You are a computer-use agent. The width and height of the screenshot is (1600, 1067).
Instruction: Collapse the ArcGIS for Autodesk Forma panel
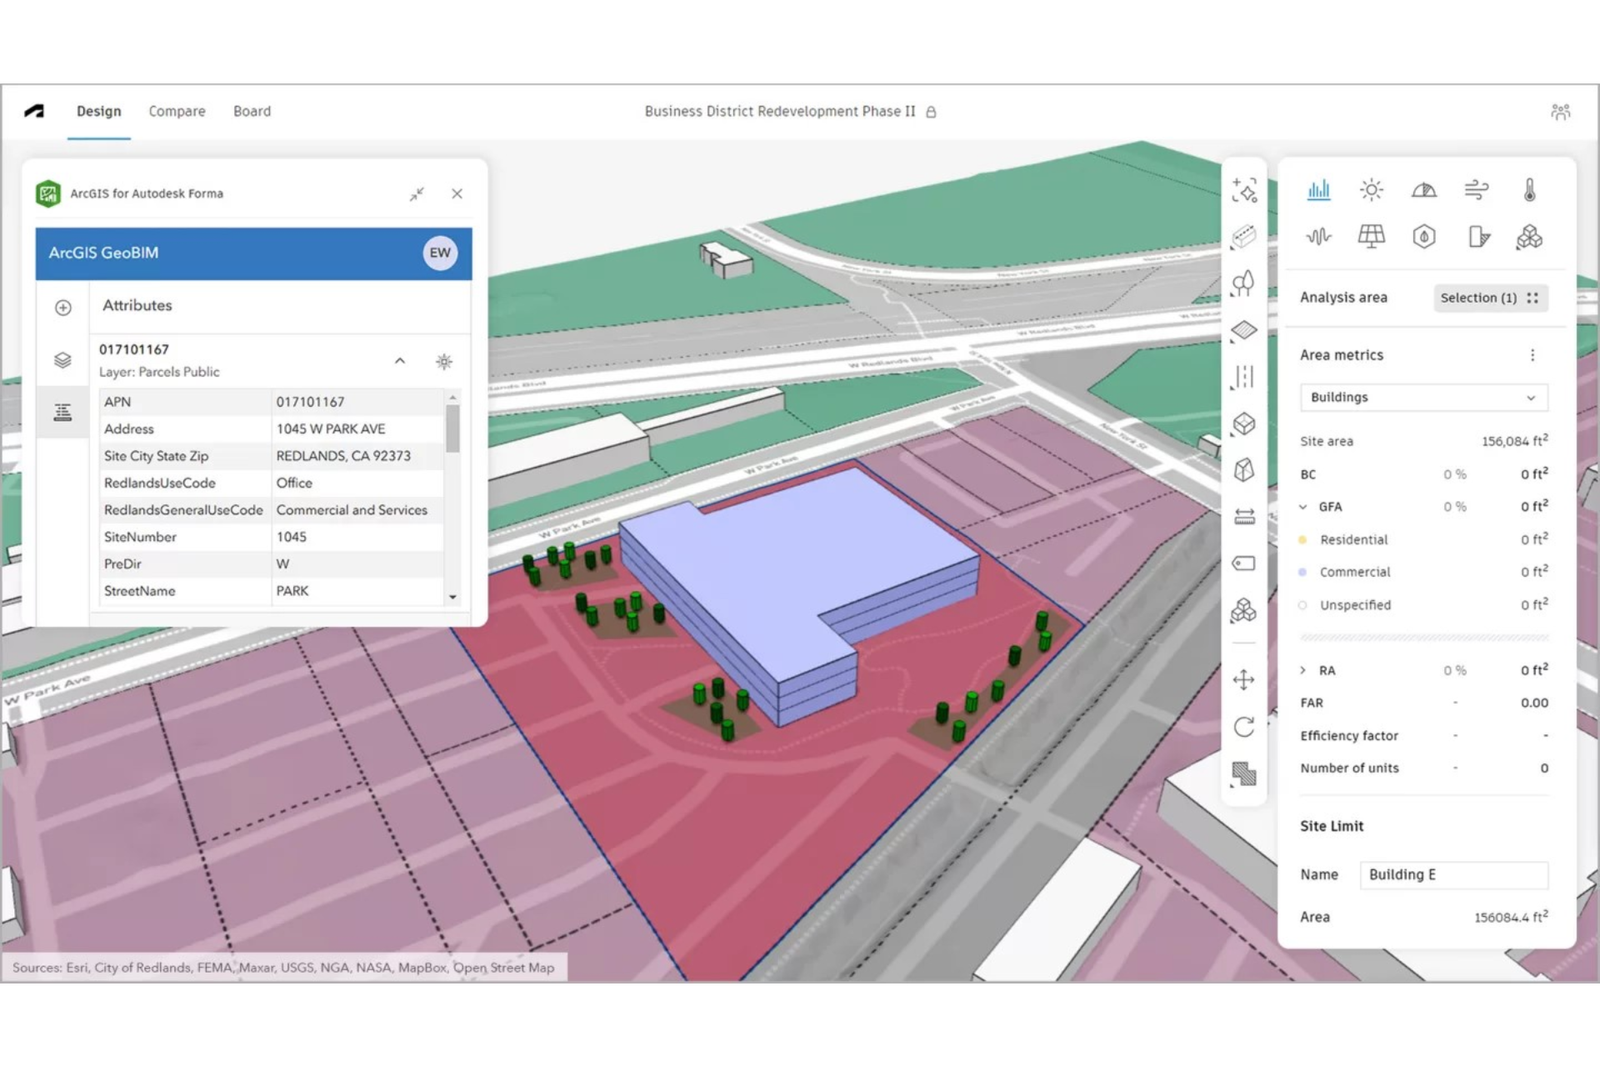(417, 194)
